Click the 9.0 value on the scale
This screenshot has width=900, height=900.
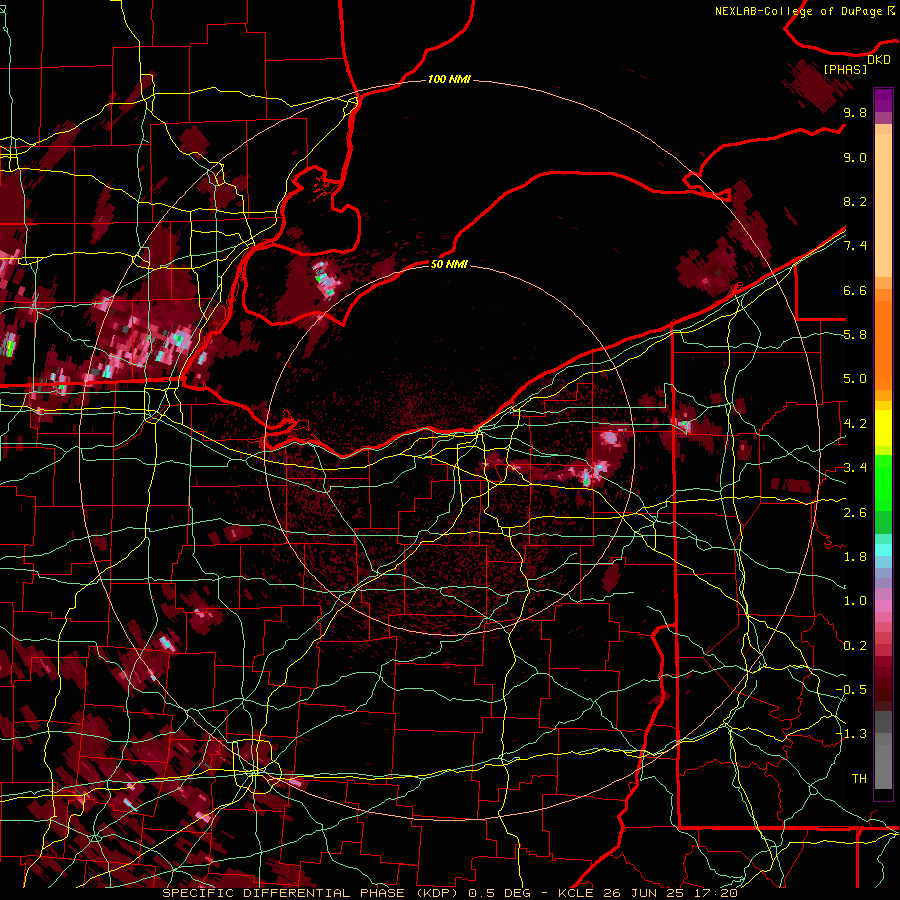click(855, 157)
